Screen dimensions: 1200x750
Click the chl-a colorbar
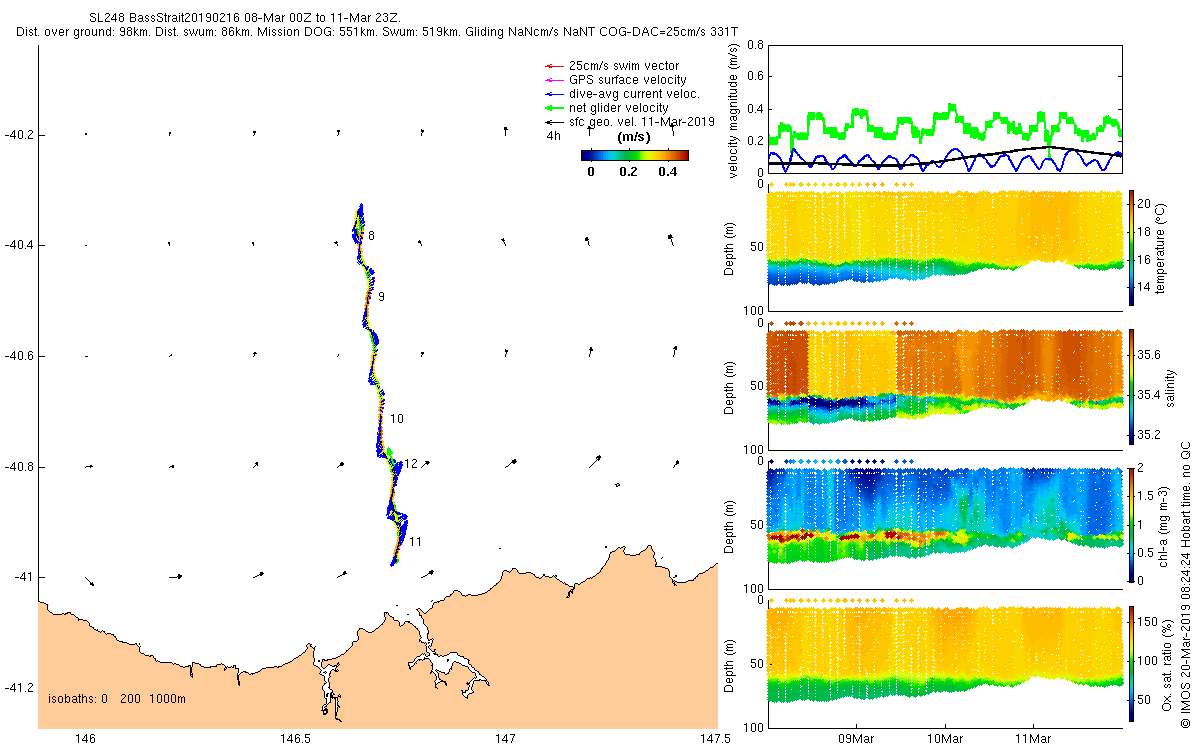(x=1131, y=525)
